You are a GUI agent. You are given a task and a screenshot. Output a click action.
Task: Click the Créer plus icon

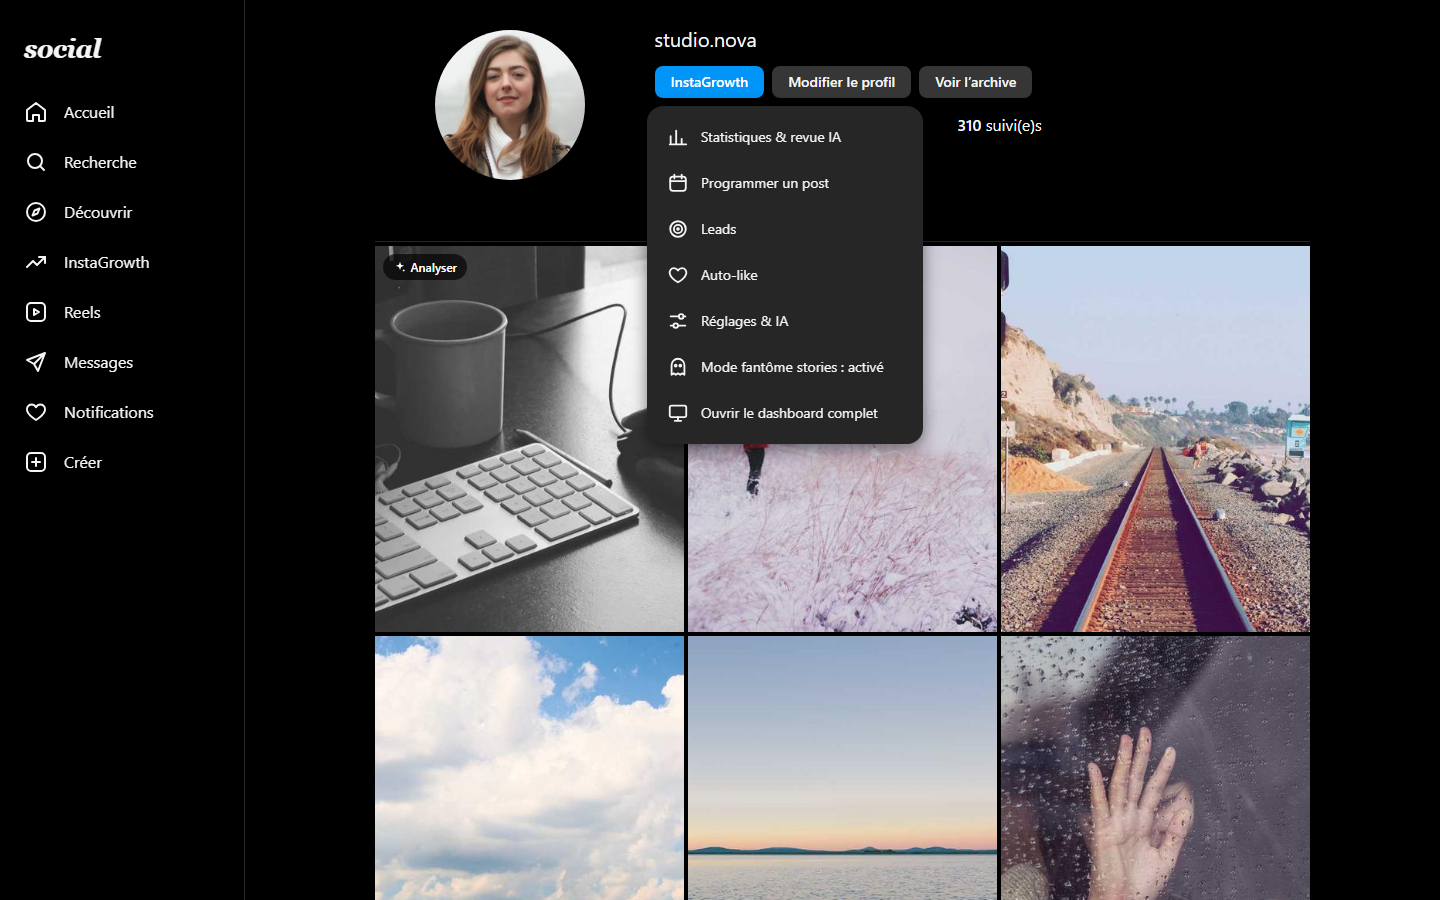[x=36, y=462]
